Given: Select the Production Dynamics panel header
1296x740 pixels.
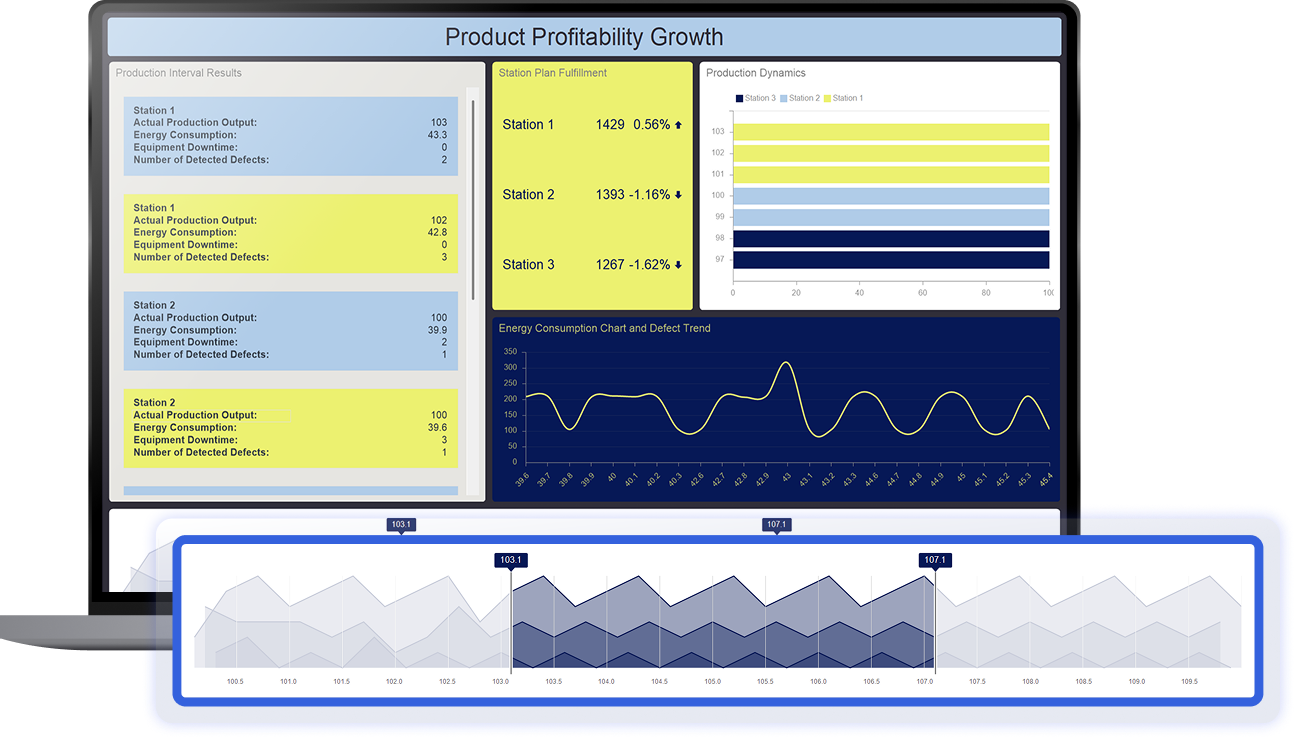Looking at the screenshot, I should pos(756,72).
